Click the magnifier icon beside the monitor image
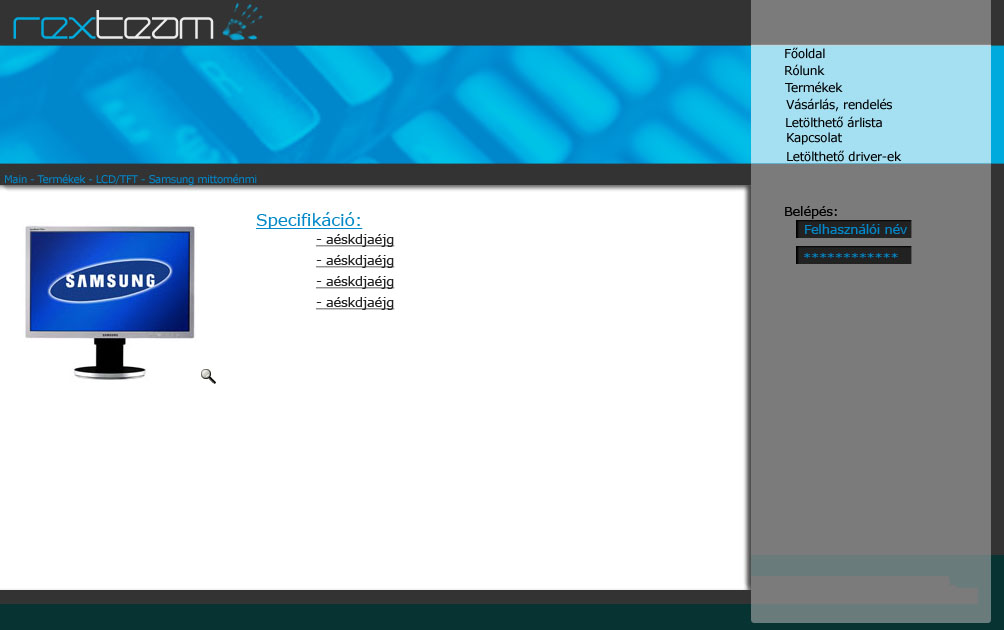Image resolution: width=1004 pixels, height=630 pixels. 208,376
